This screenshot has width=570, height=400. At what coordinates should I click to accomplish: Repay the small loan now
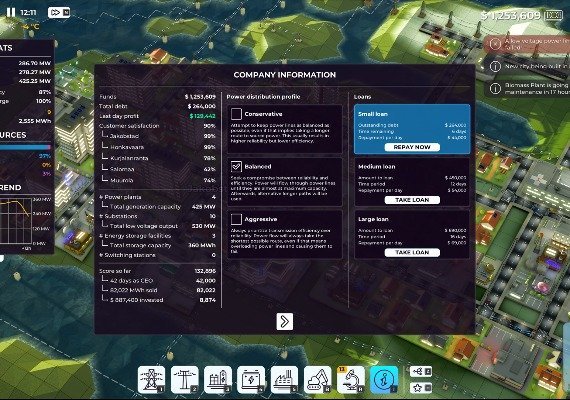point(412,147)
